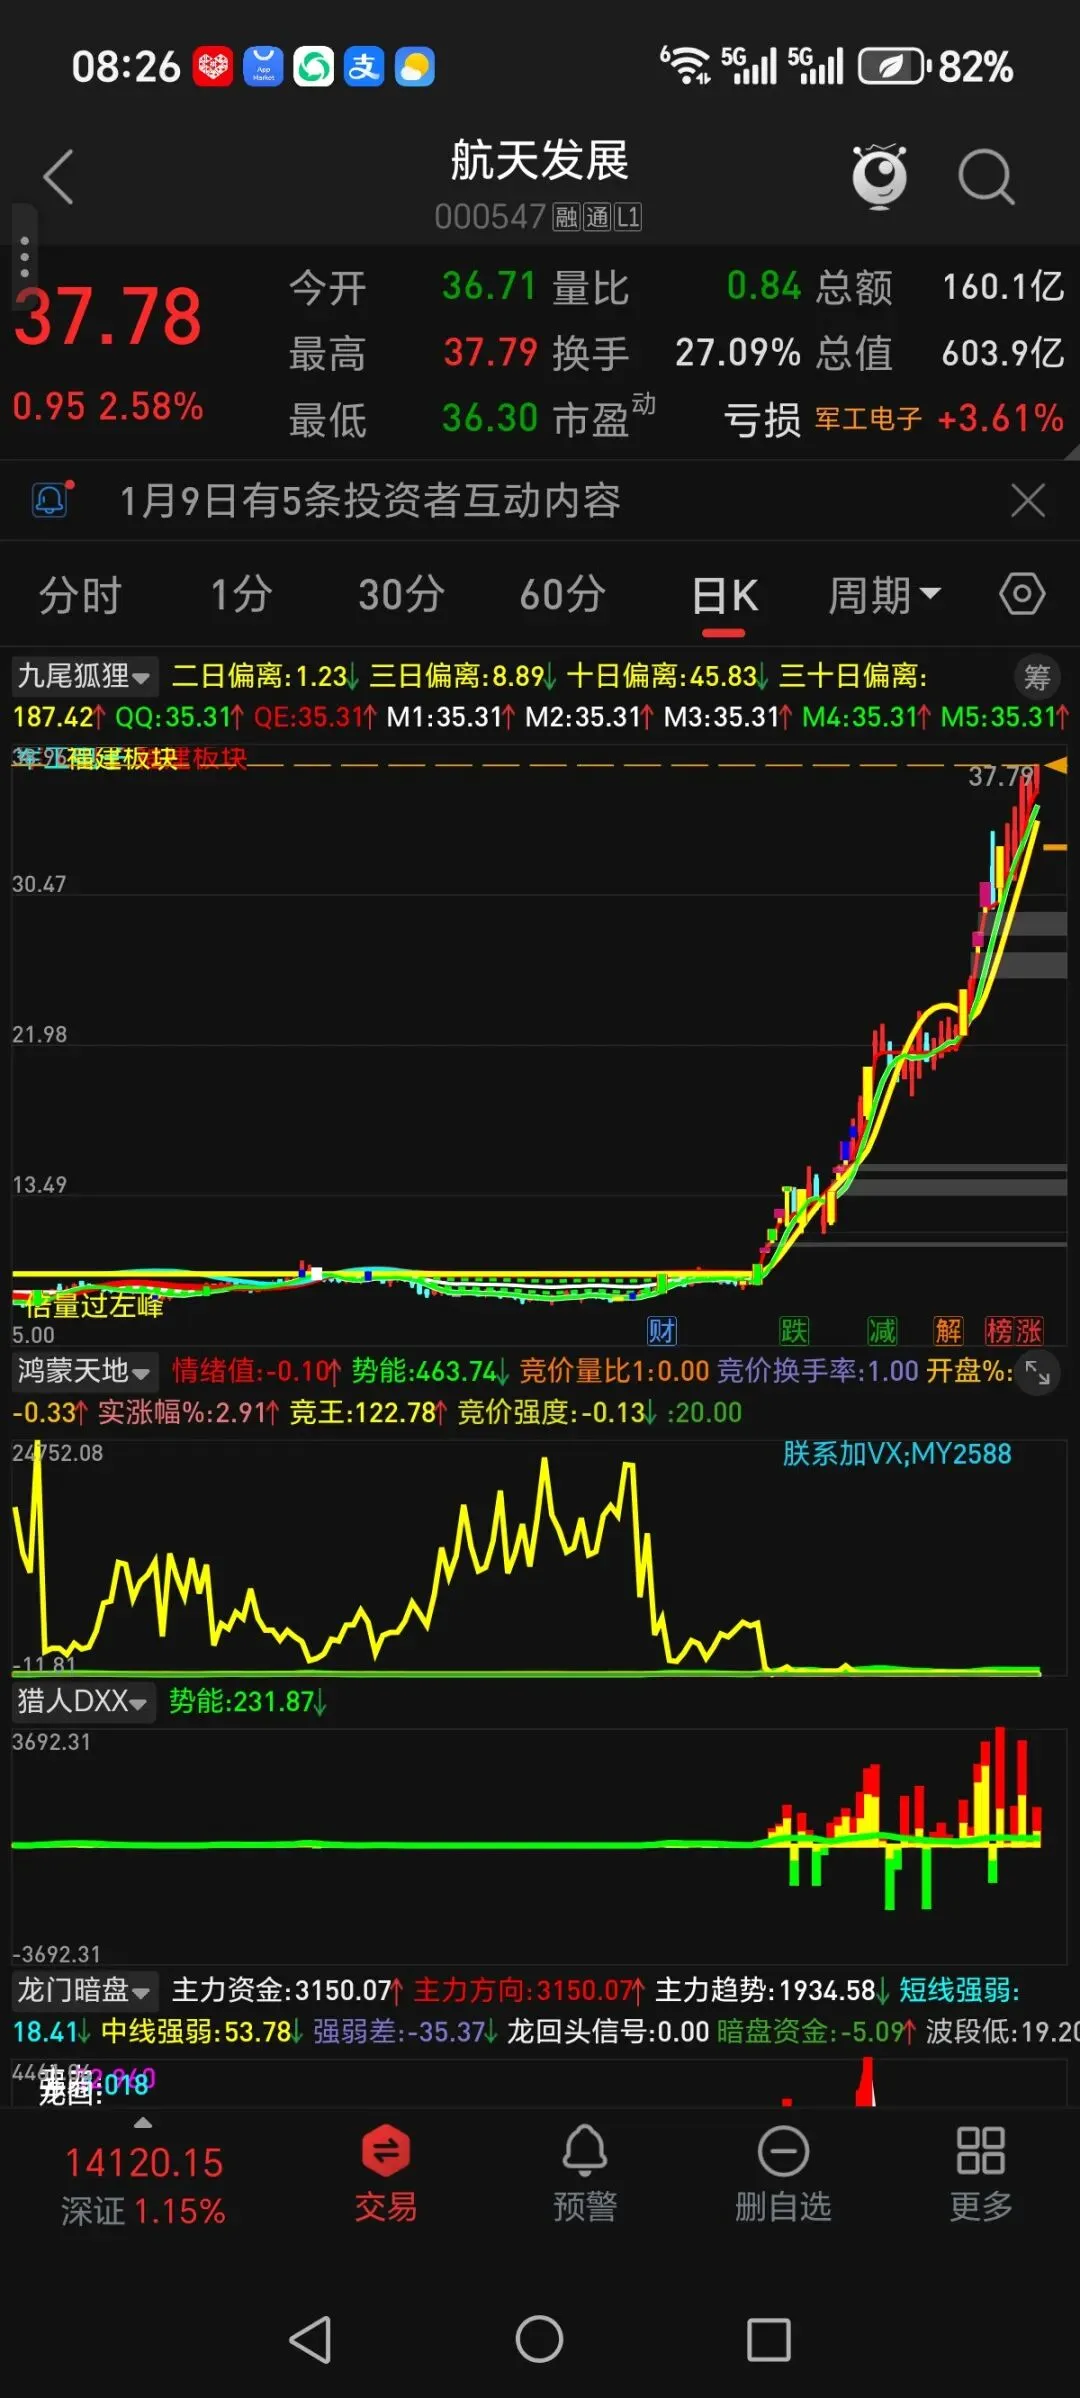
Task: Tap the 财 marker on chart
Action: [x=662, y=1331]
